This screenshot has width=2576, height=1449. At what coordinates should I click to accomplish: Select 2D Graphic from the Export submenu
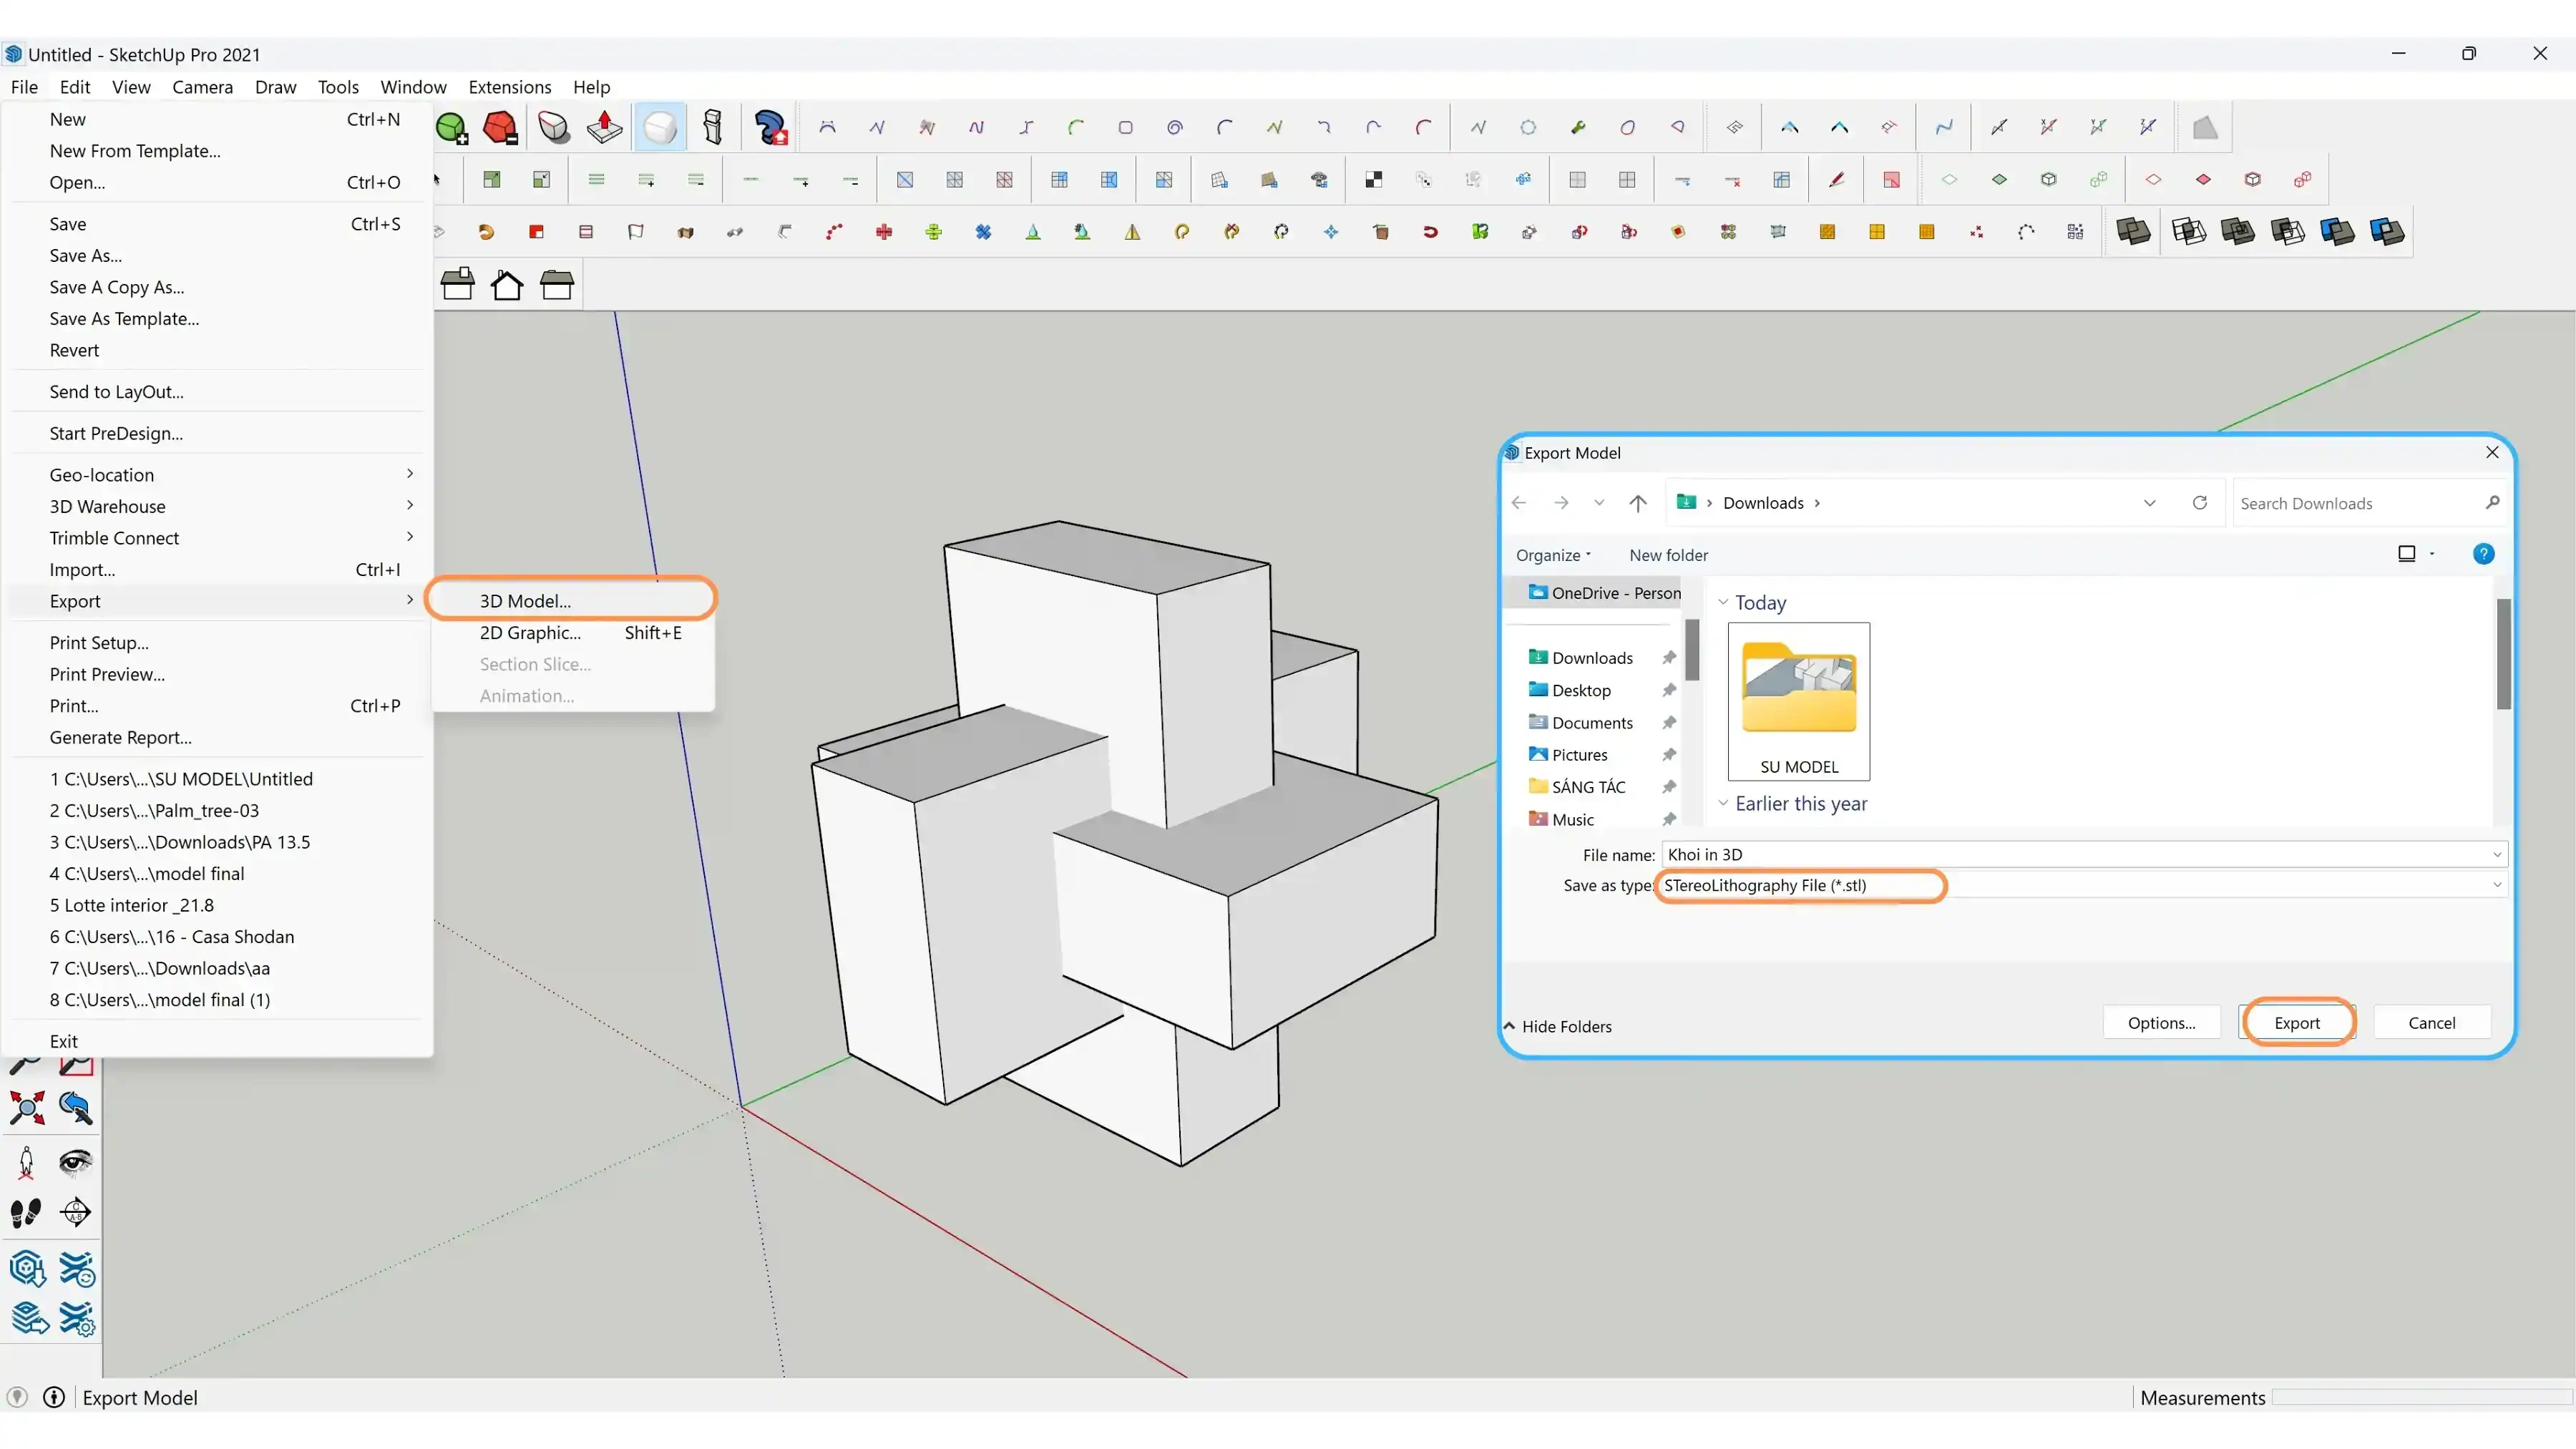point(532,632)
